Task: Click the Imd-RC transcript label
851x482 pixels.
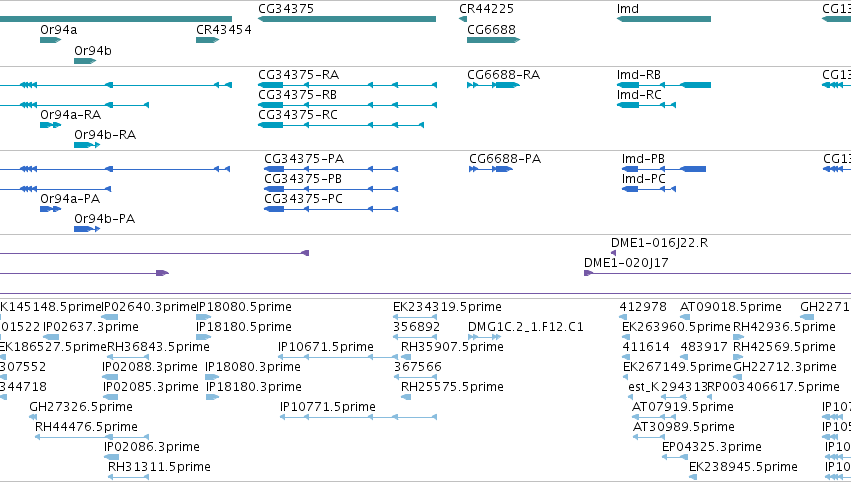Action: tap(639, 95)
